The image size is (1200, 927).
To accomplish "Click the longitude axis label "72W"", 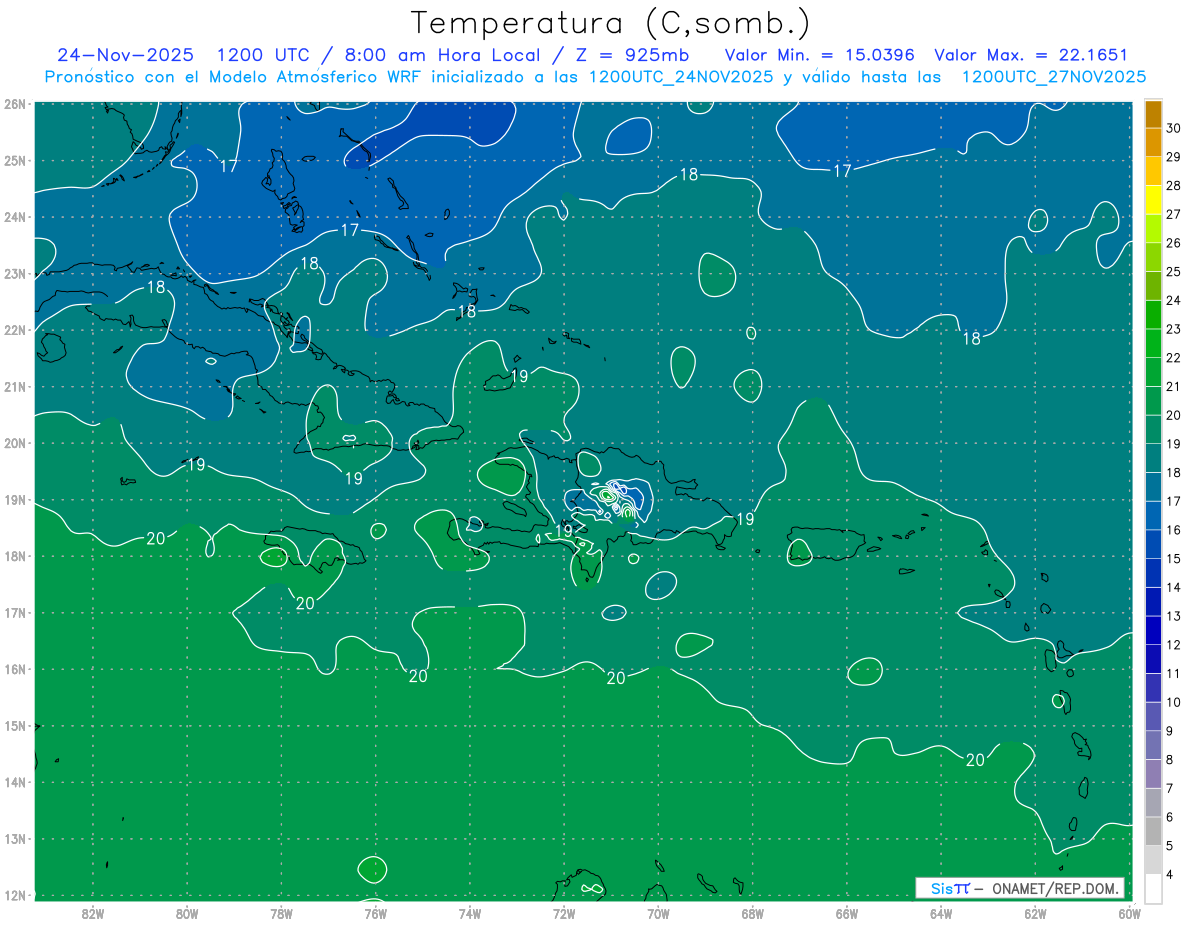I will (x=564, y=913).
